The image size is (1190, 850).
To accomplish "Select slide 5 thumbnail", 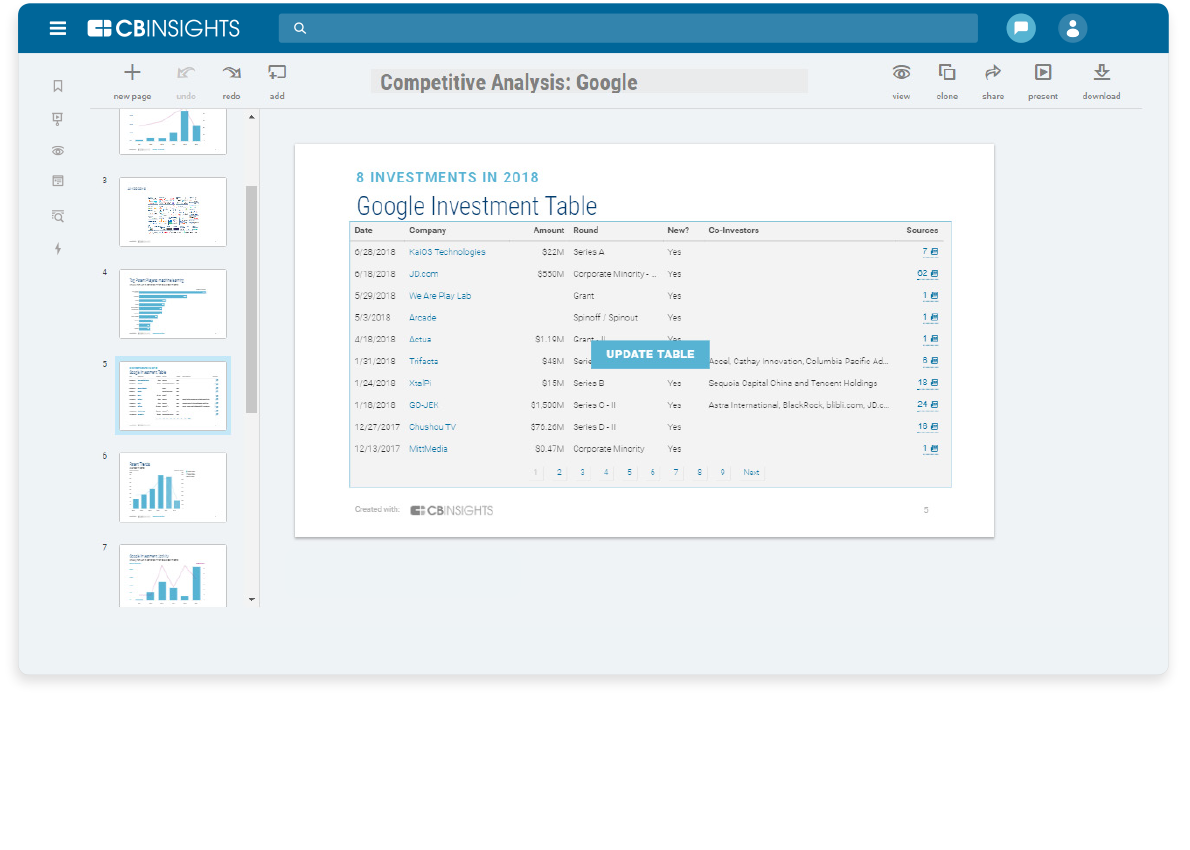I will click(x=173, y=395).
